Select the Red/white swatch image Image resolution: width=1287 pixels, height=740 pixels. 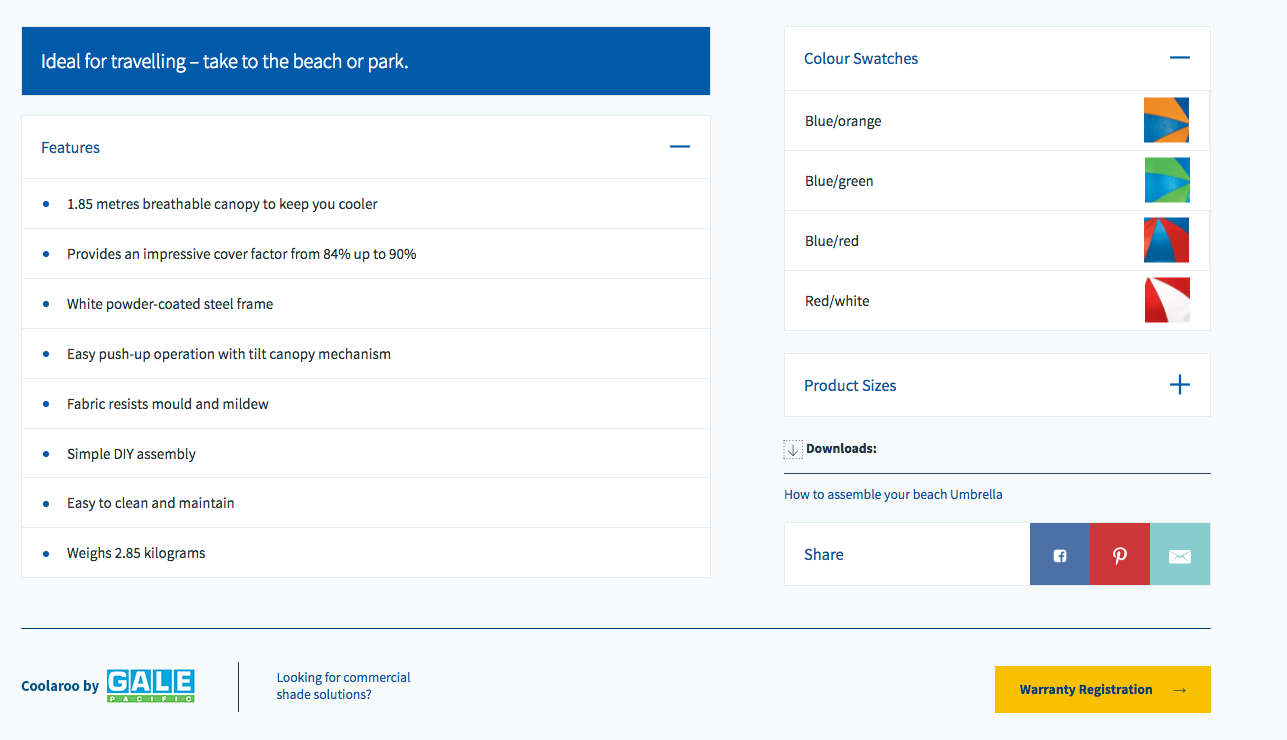coord(1167,300)
